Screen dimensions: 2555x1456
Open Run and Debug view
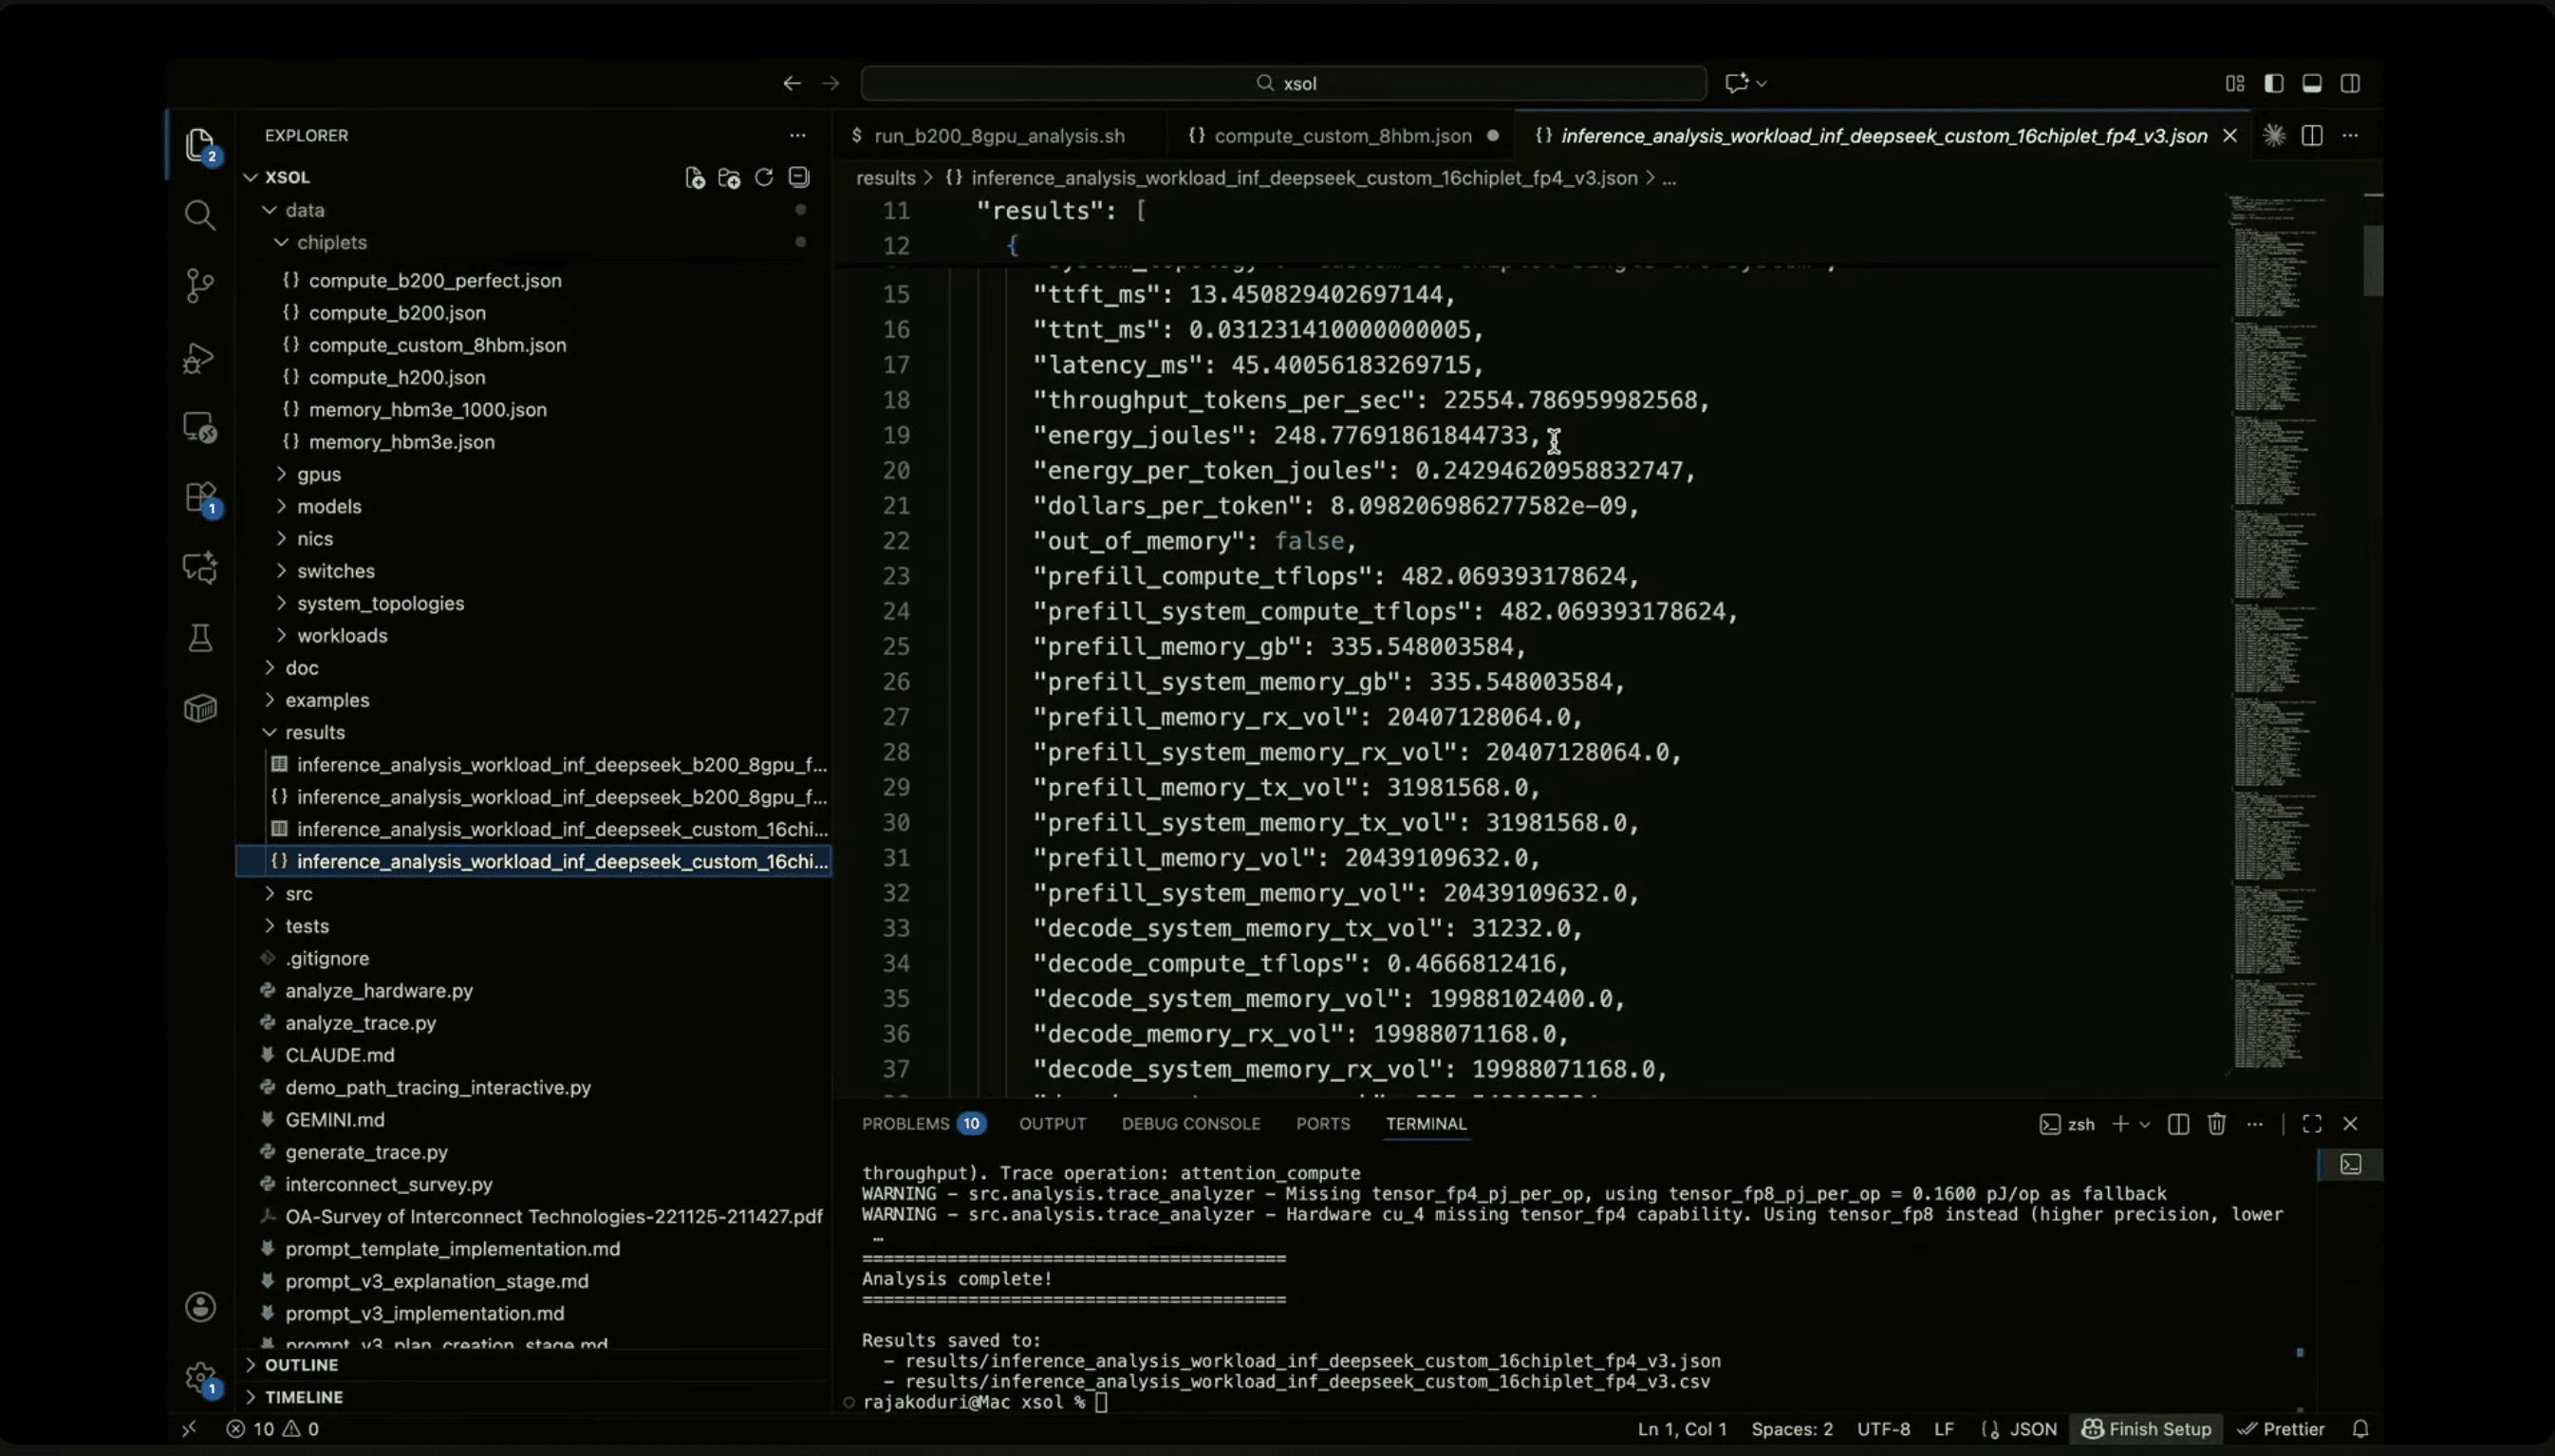200,357
